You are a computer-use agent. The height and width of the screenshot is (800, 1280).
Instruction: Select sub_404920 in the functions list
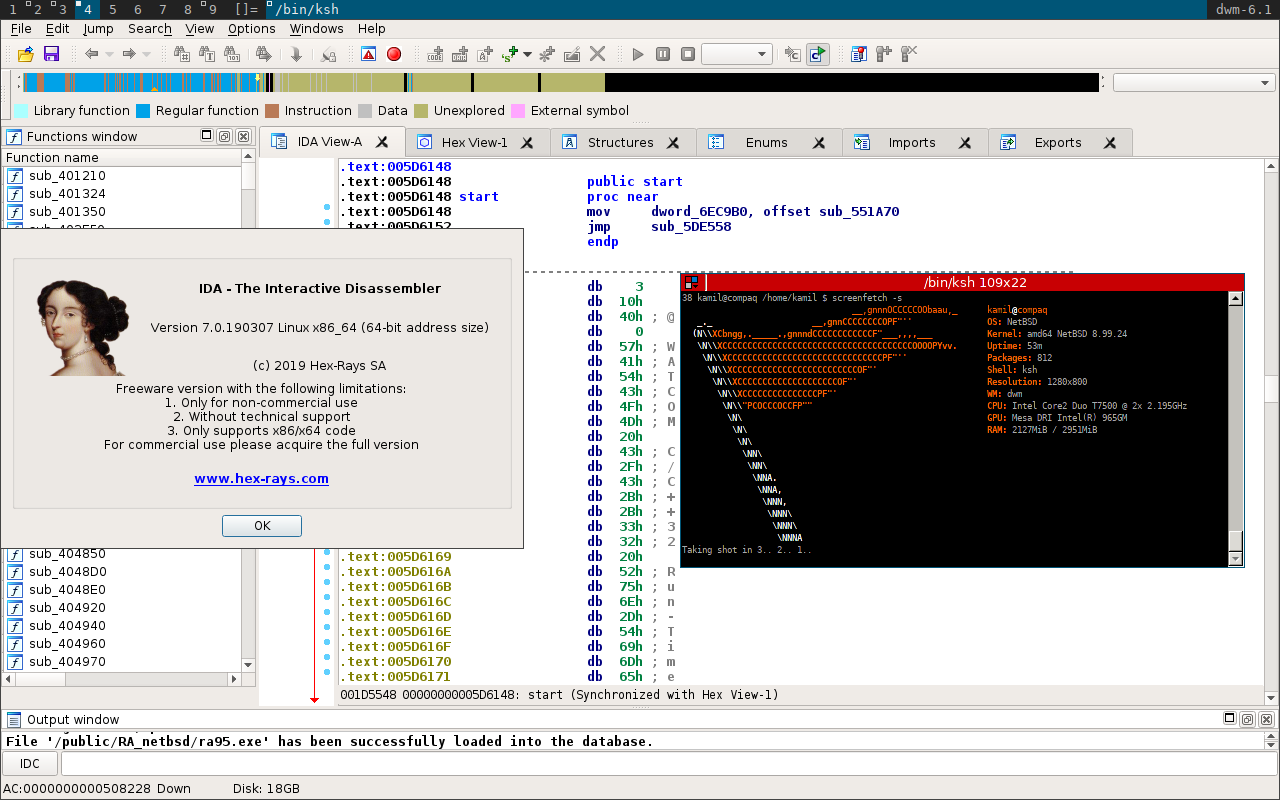tap(67, 607)
